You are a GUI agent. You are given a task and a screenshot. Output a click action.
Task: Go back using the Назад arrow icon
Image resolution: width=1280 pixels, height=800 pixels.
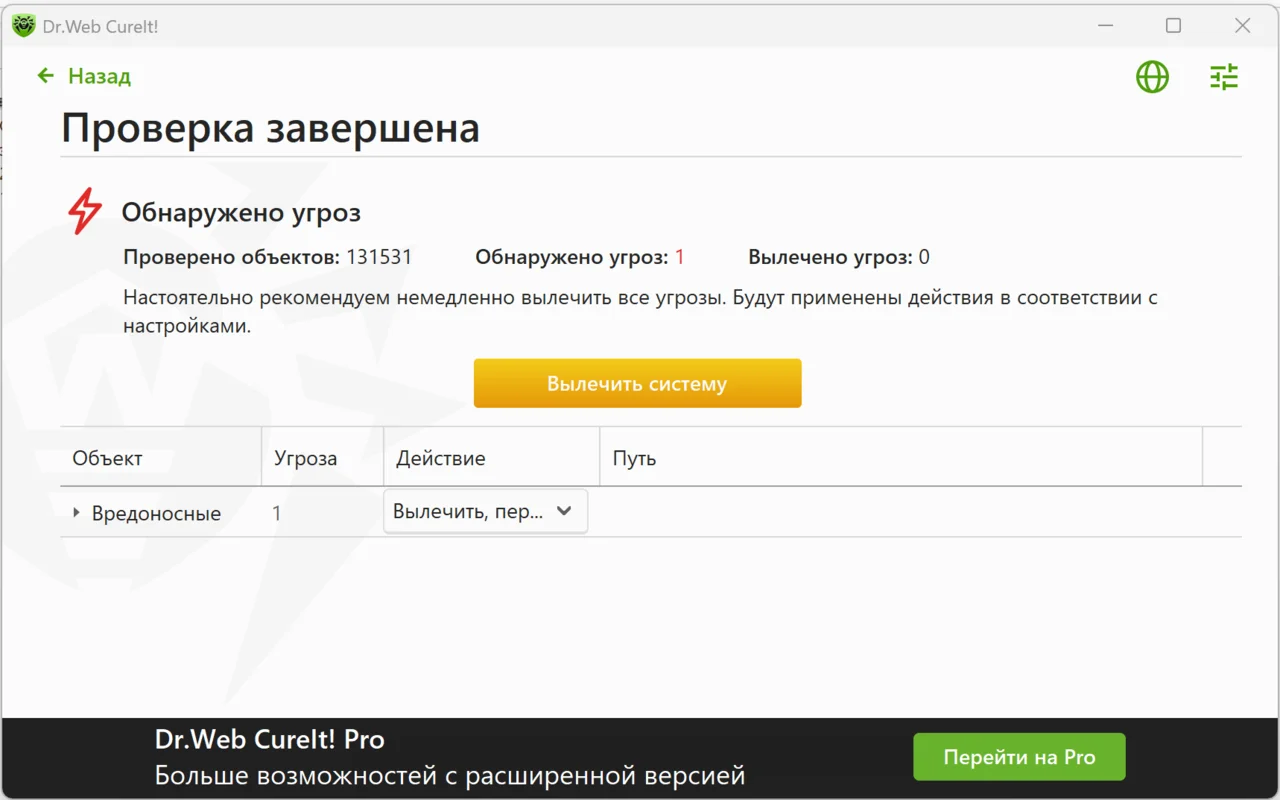45,76
